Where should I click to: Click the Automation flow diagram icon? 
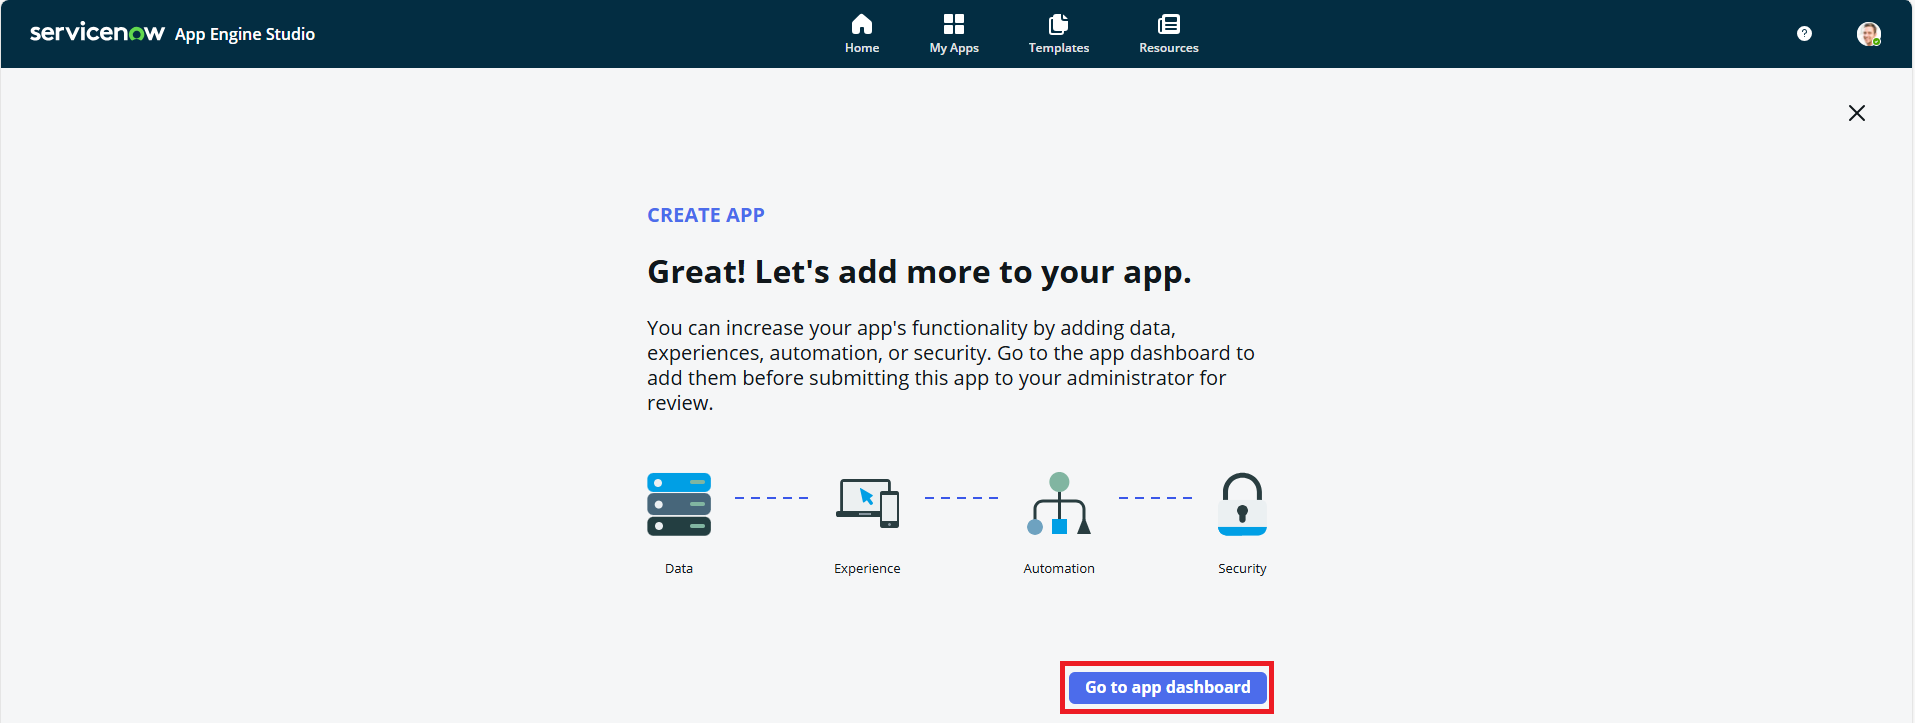tap(1059, 504)
